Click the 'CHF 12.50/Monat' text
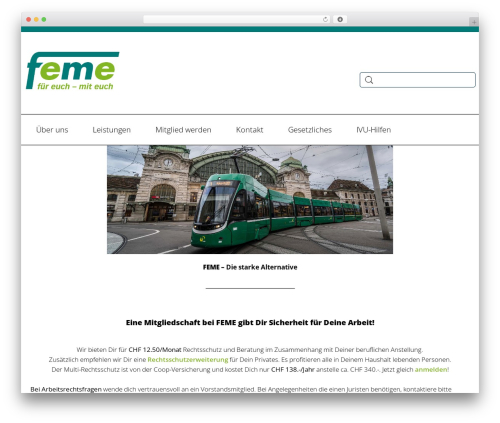This screenshot has height=423, width=500. pyautogui.click(x=155, y=350)
